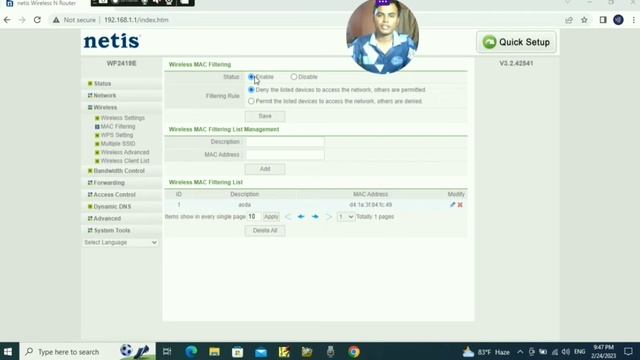The height and width of the screenshot is (360, 640).
Task: Show hidden system tray icons chevron
Action: click(520, 352)
